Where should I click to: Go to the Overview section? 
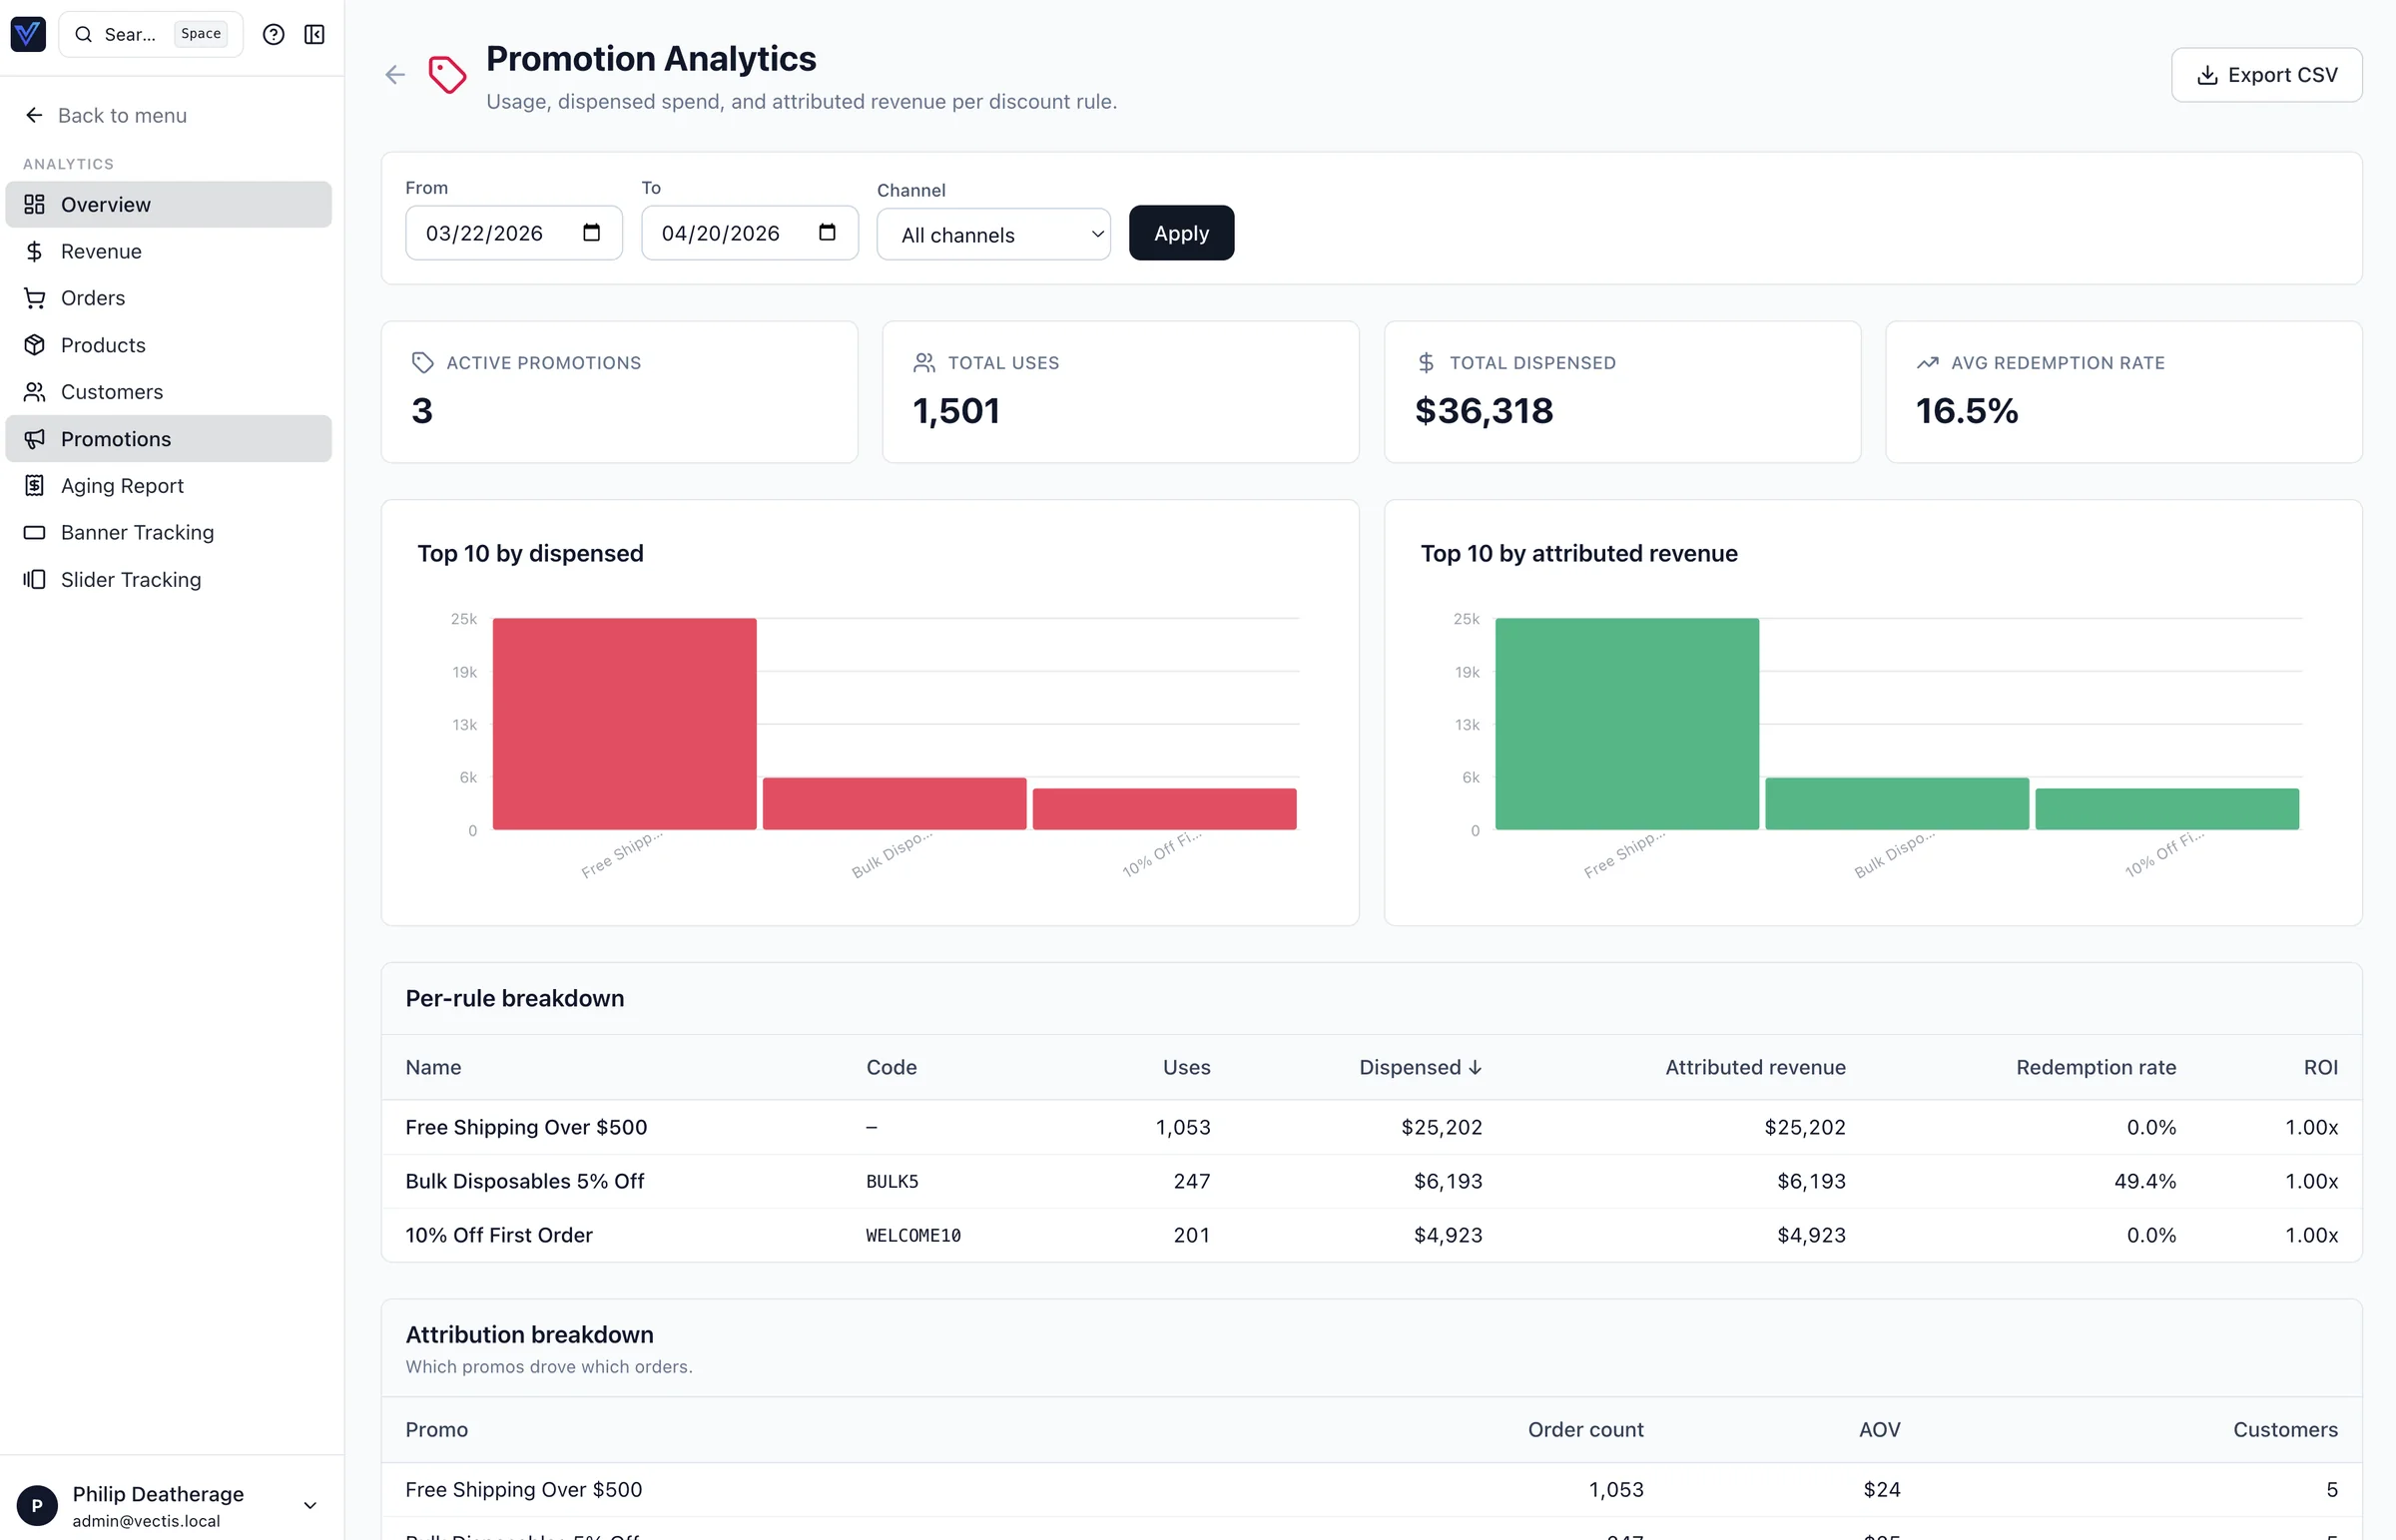point(105,204)
